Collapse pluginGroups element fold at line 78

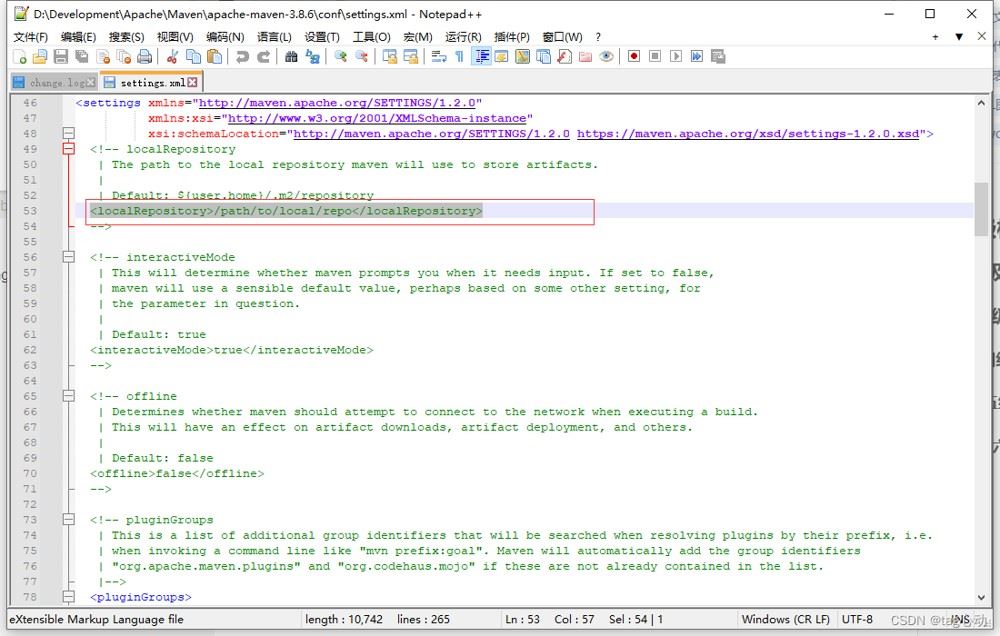[69, 597]
